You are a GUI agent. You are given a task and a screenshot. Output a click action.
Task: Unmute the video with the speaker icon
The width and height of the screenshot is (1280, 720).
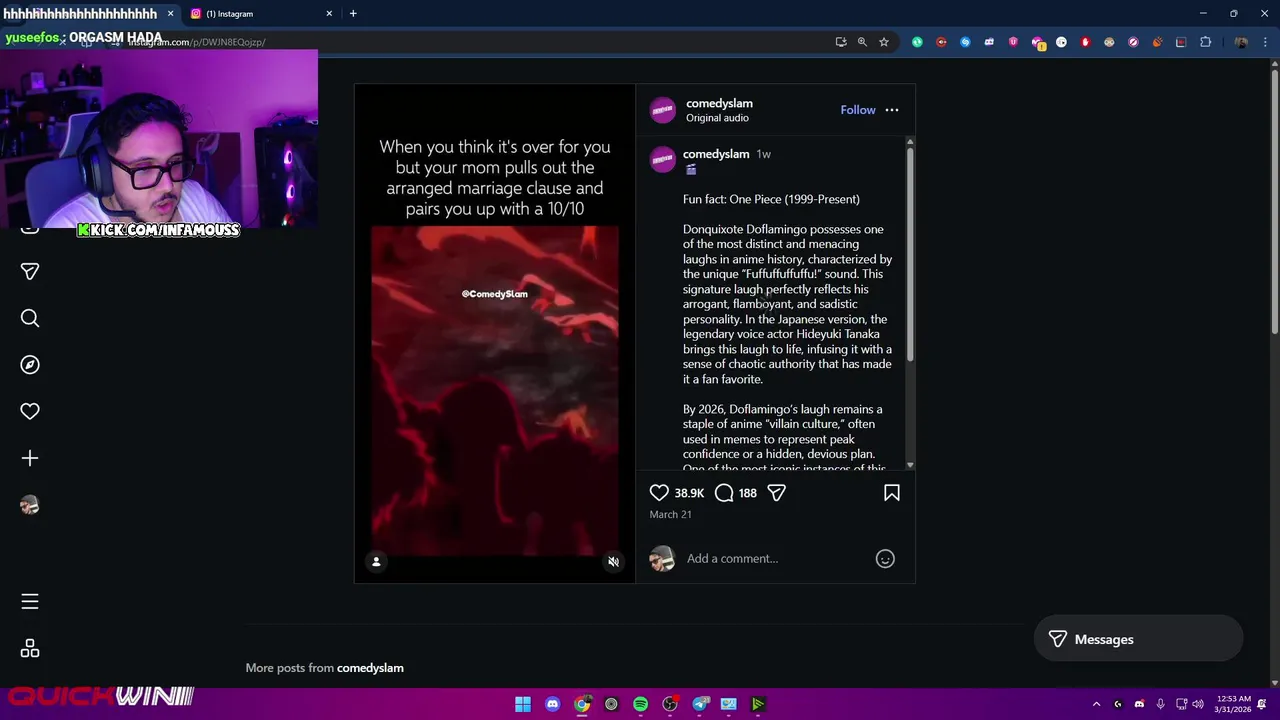point(613,562)
